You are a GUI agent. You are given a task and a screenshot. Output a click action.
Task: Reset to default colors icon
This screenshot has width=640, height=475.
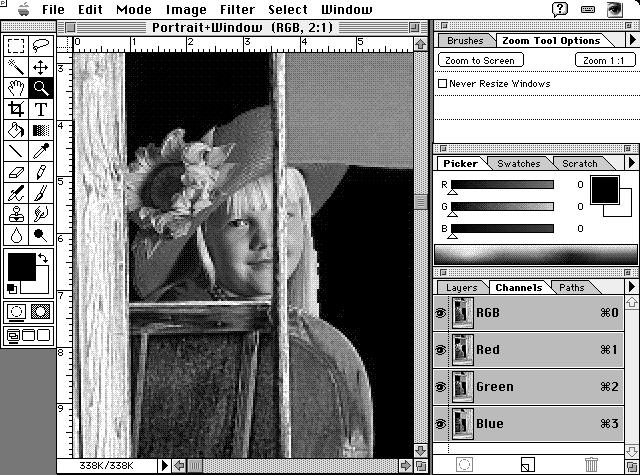(12, 289)
